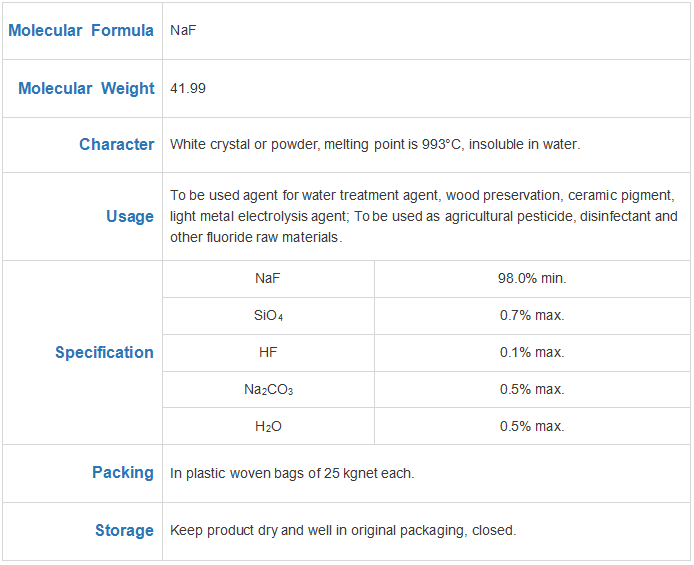
Task: Click the Molecular Formula row label
Action: 81,31
